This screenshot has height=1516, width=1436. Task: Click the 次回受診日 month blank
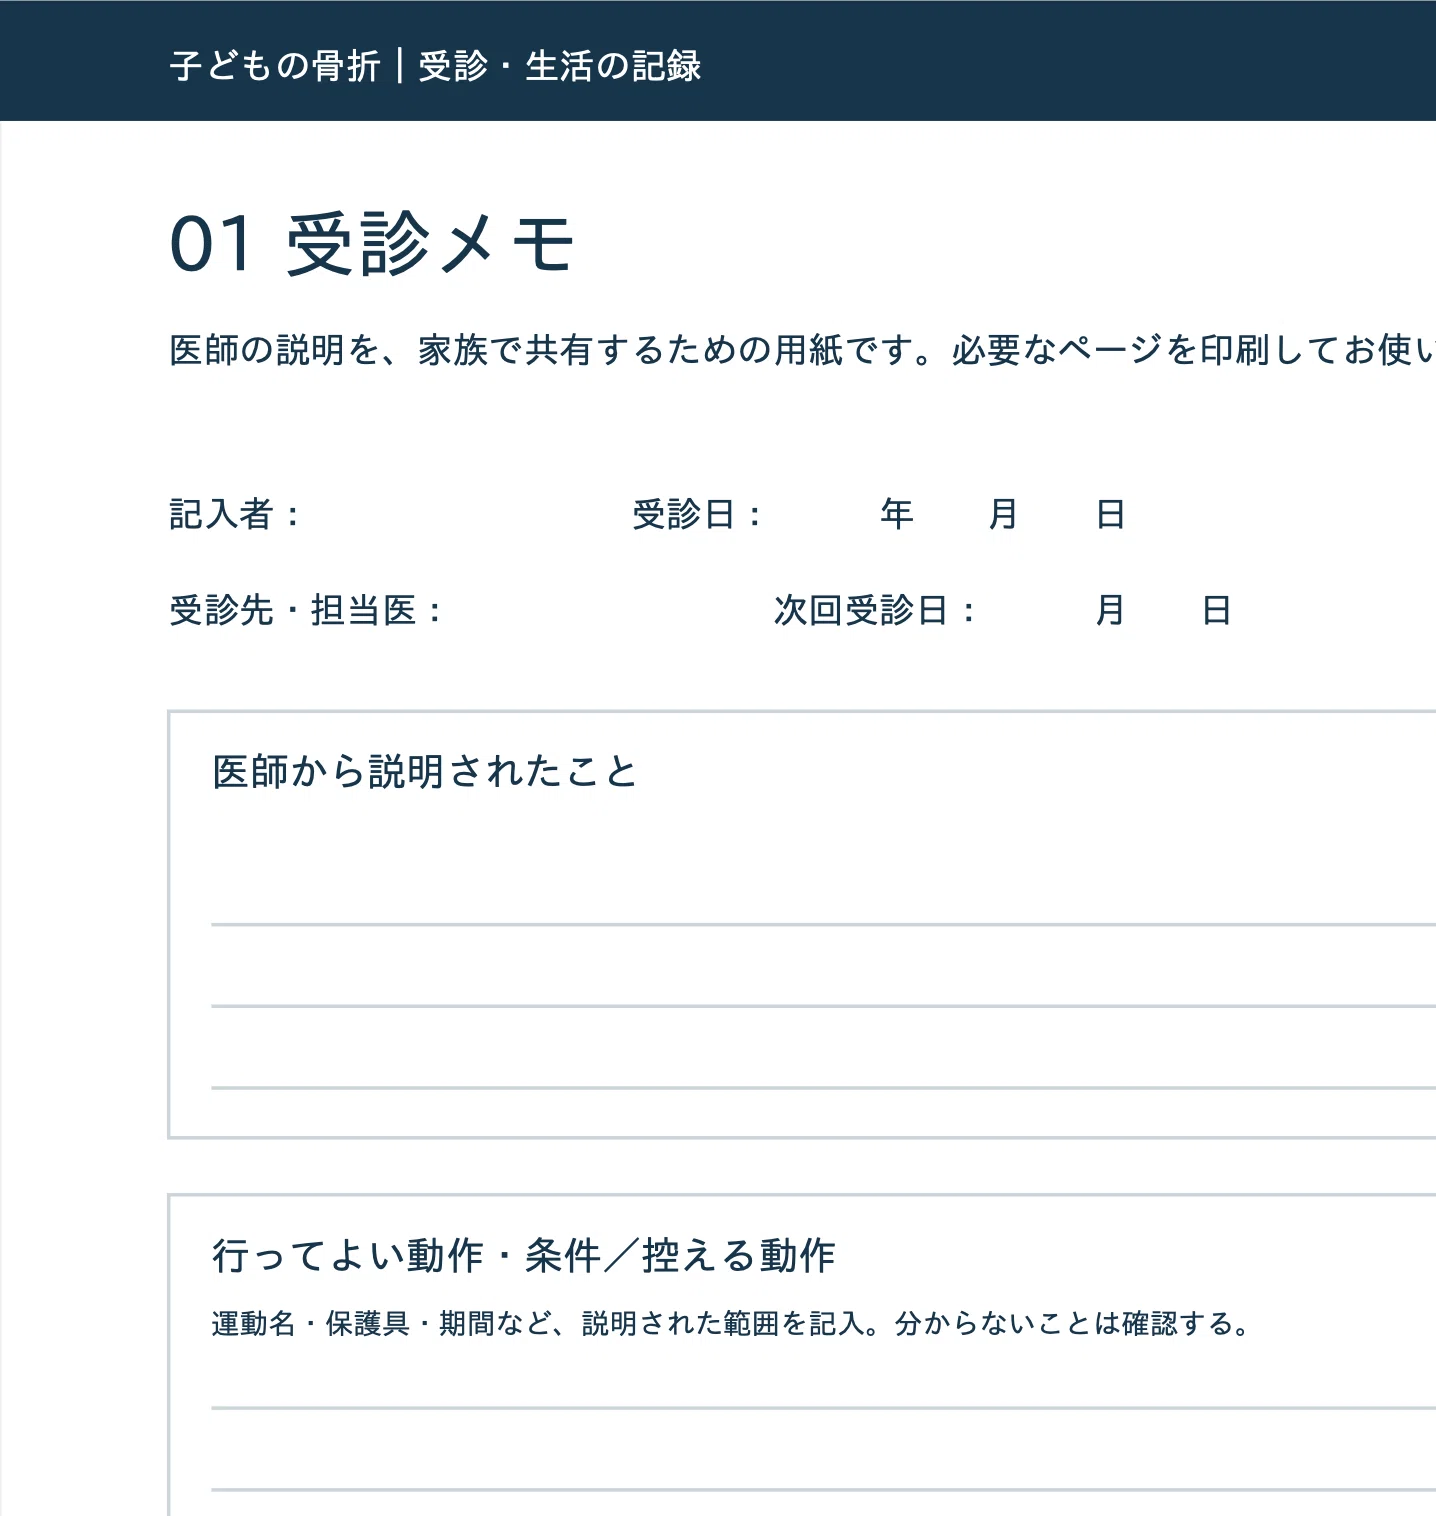pyautogui.click(x=1035, y=610)
